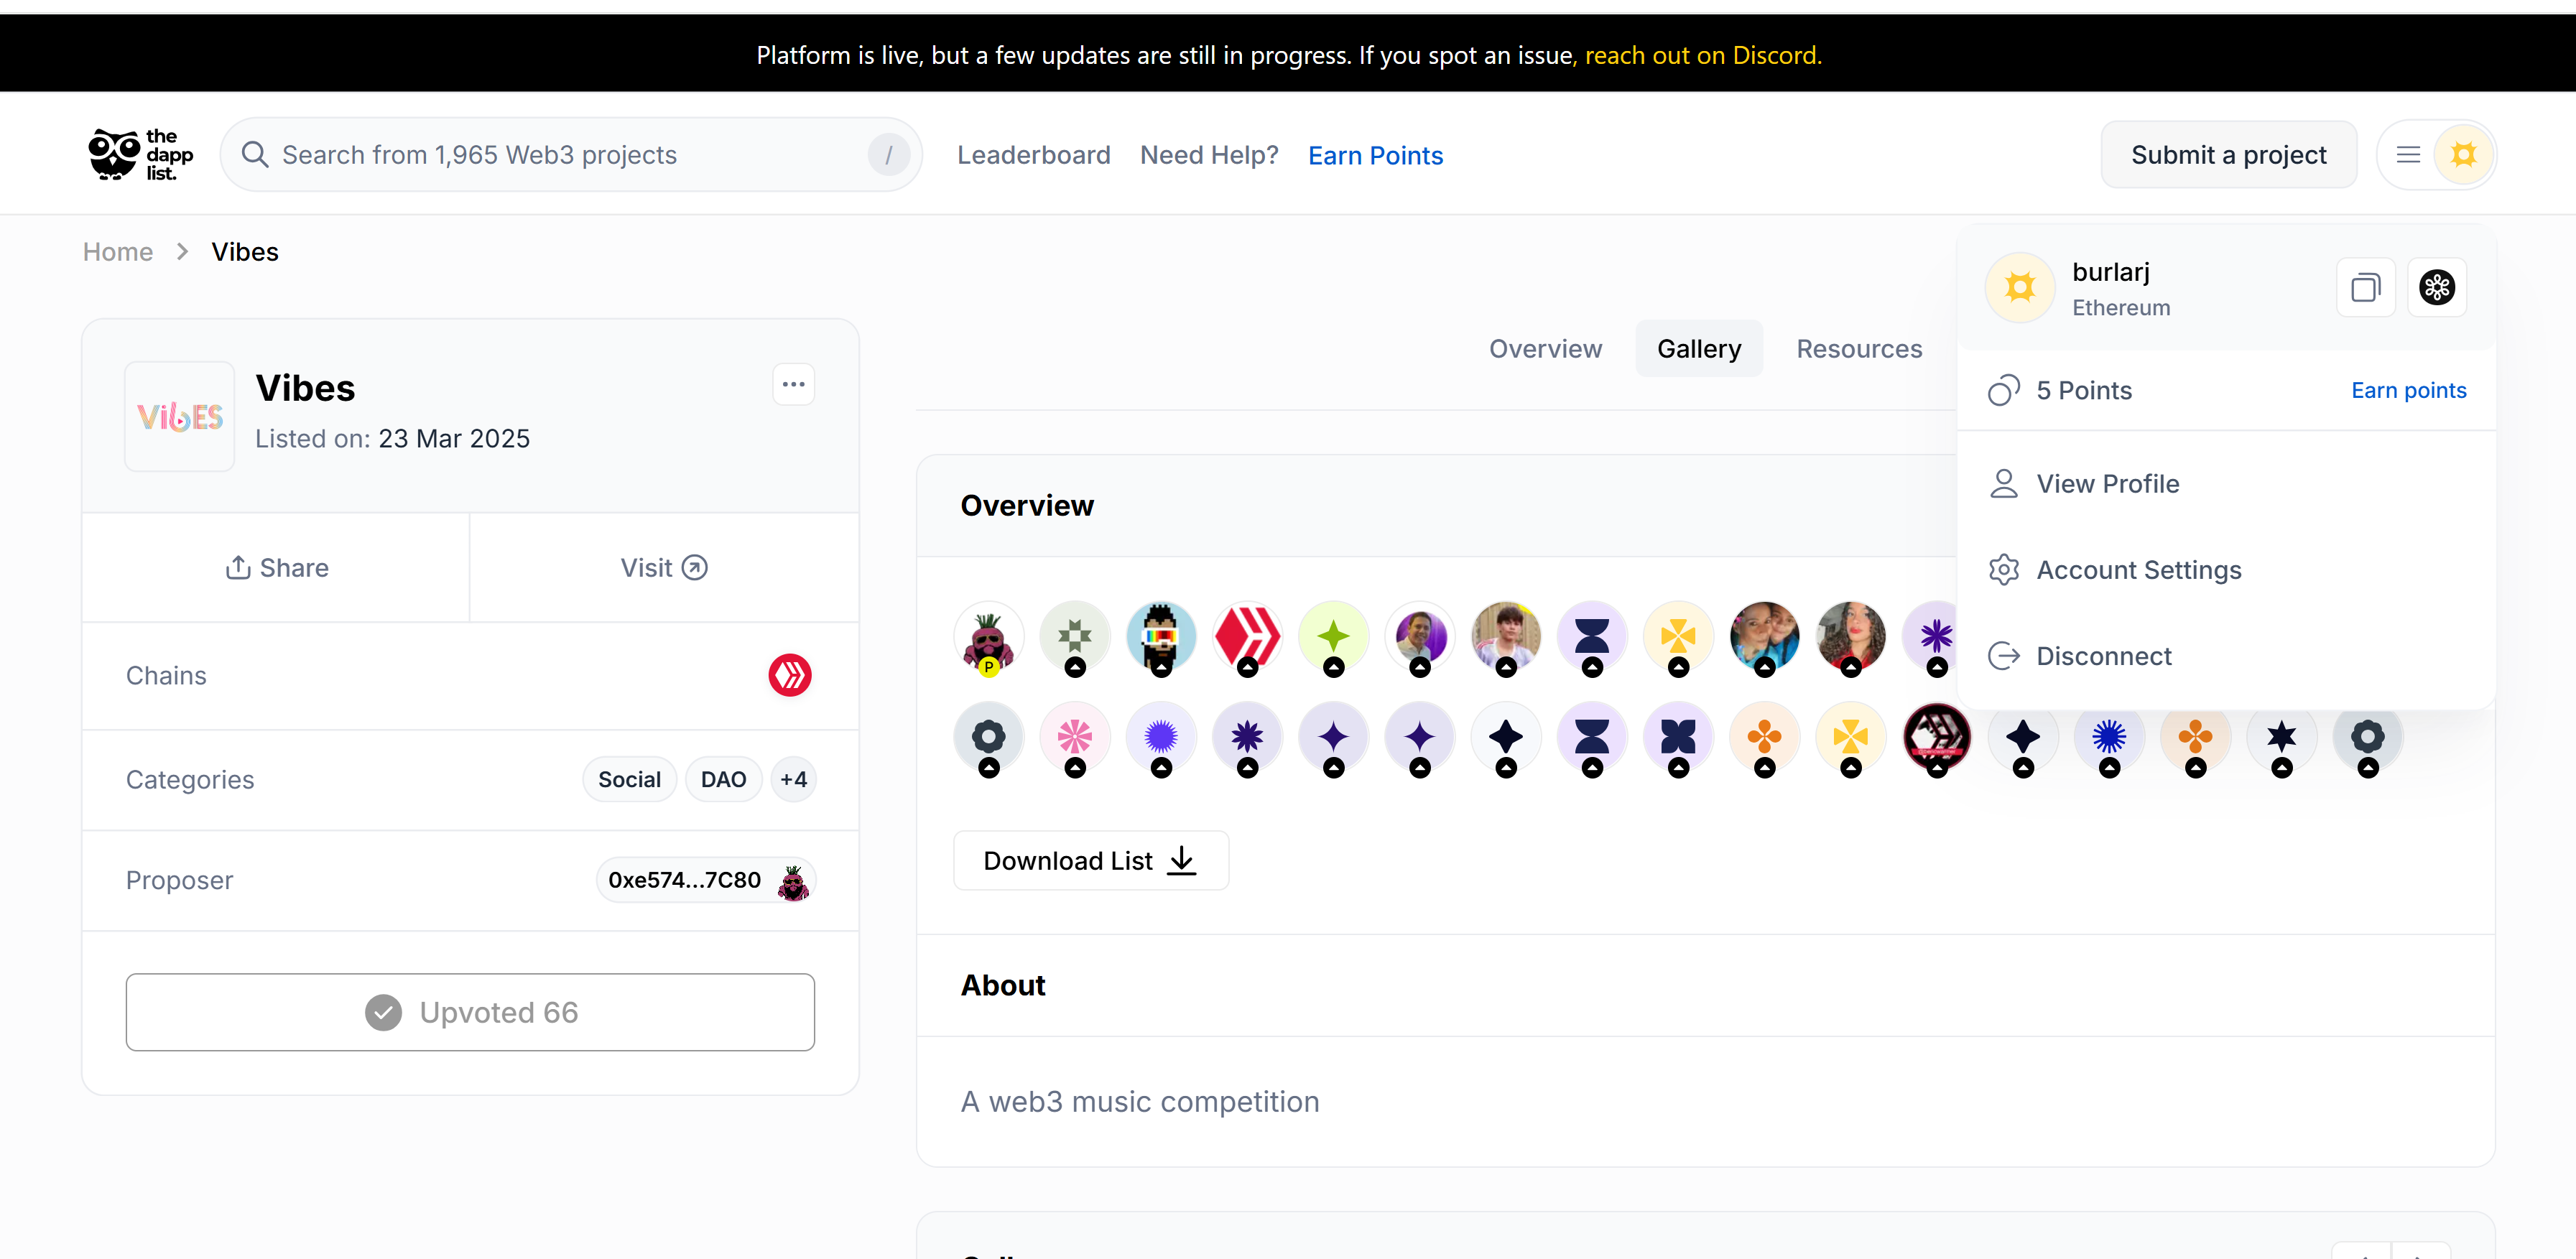
Task: Open Earn Points in the navbar
Action: click(1375, 155)
